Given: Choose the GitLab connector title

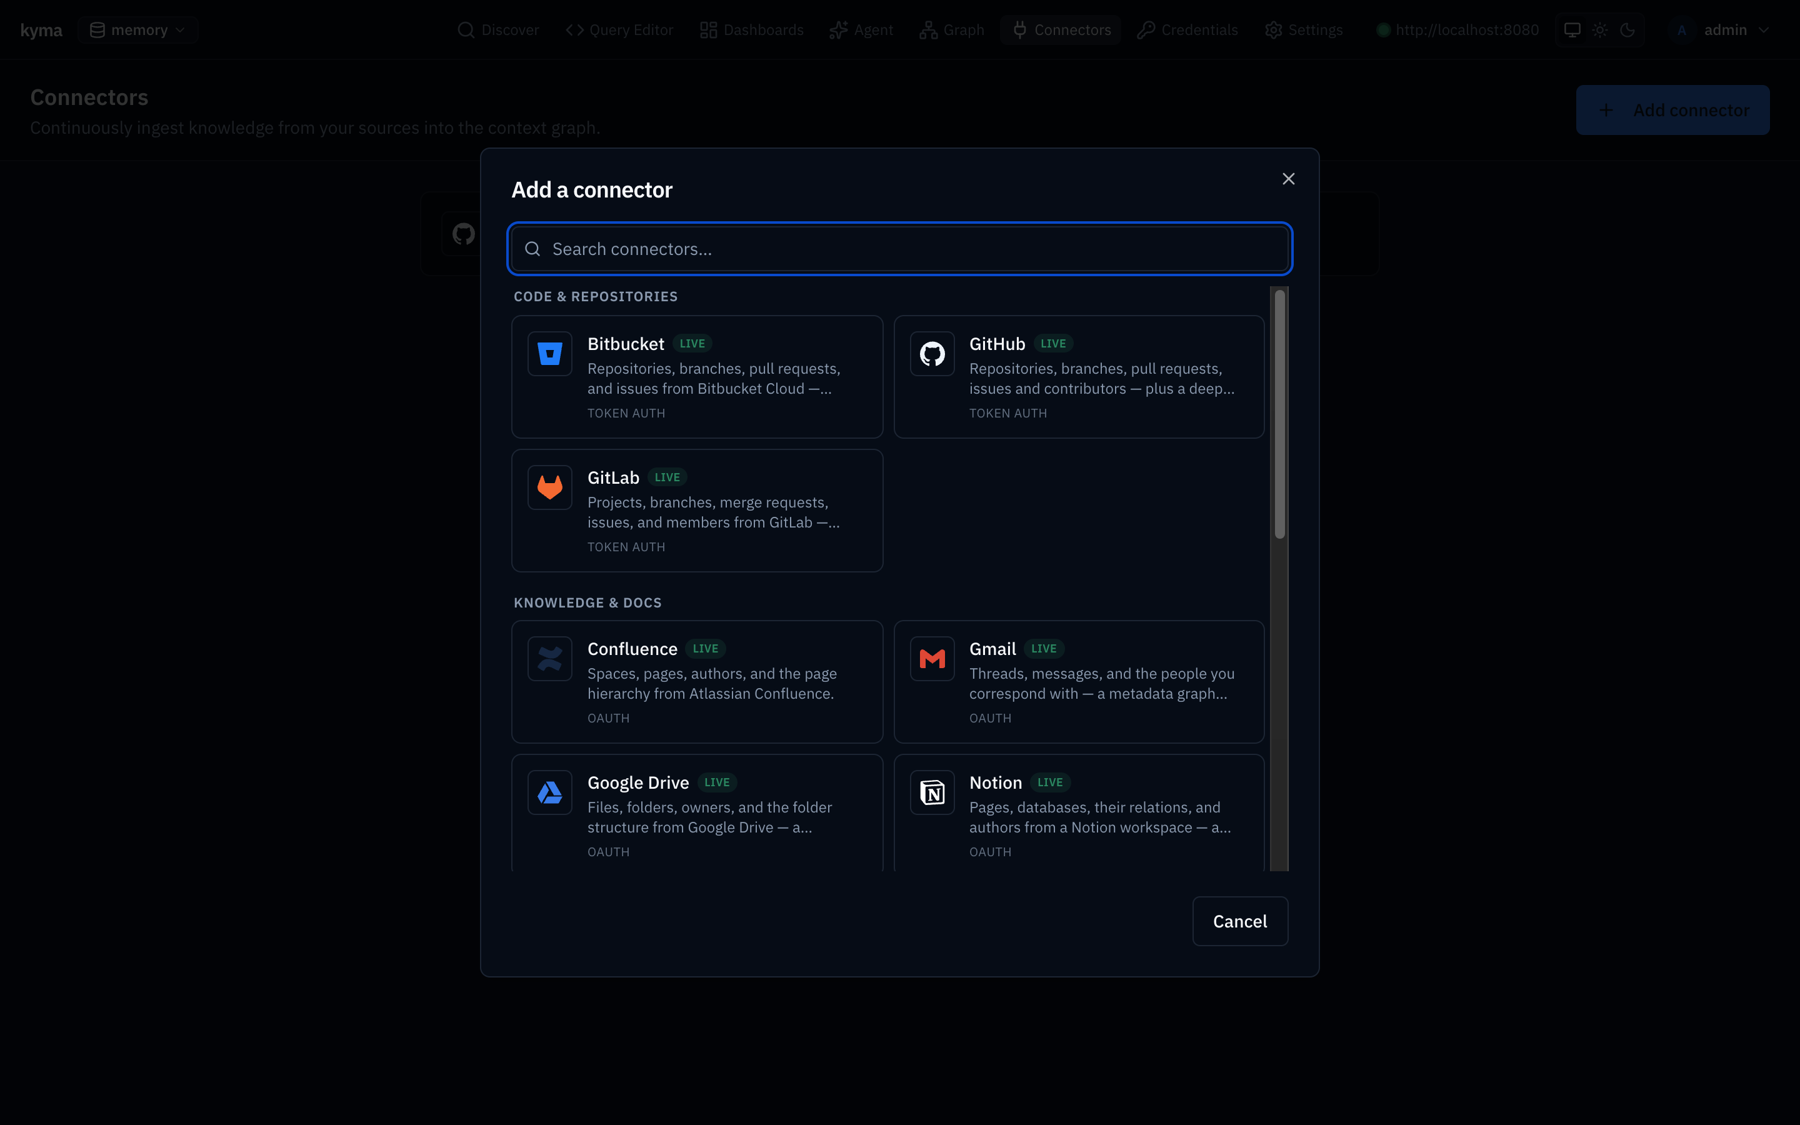Looking at the screenshot, I should click(x=613, y=478).
